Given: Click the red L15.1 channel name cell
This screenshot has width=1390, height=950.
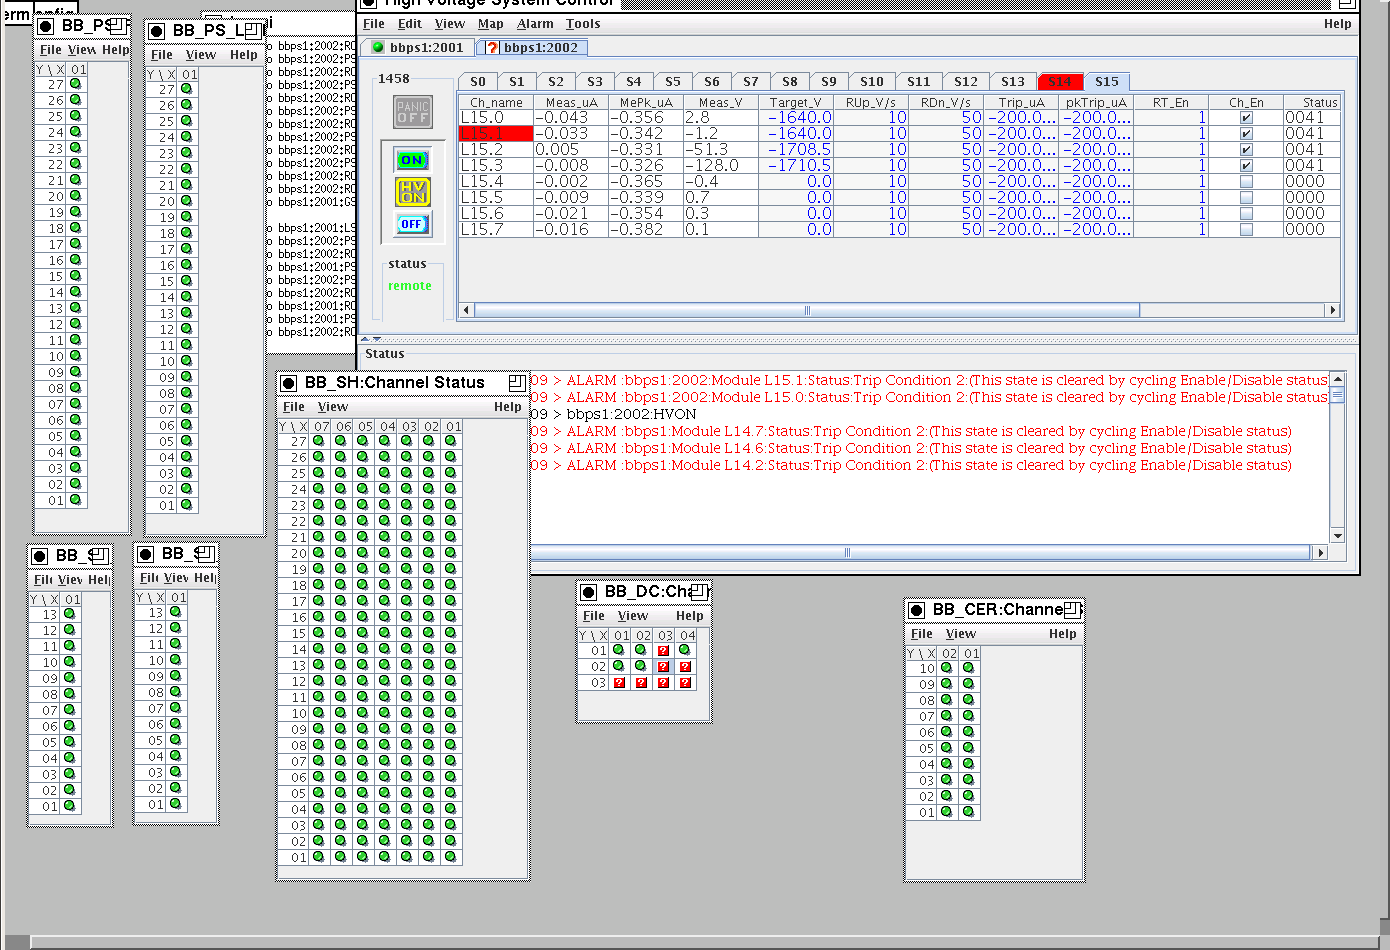Looking at the screenshot, I should pos(496,134).
